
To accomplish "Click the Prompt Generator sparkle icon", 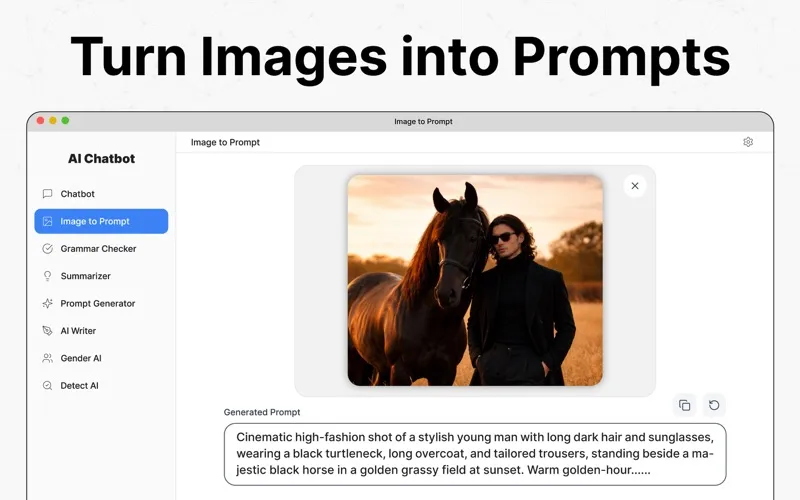I will click(47, 304).
